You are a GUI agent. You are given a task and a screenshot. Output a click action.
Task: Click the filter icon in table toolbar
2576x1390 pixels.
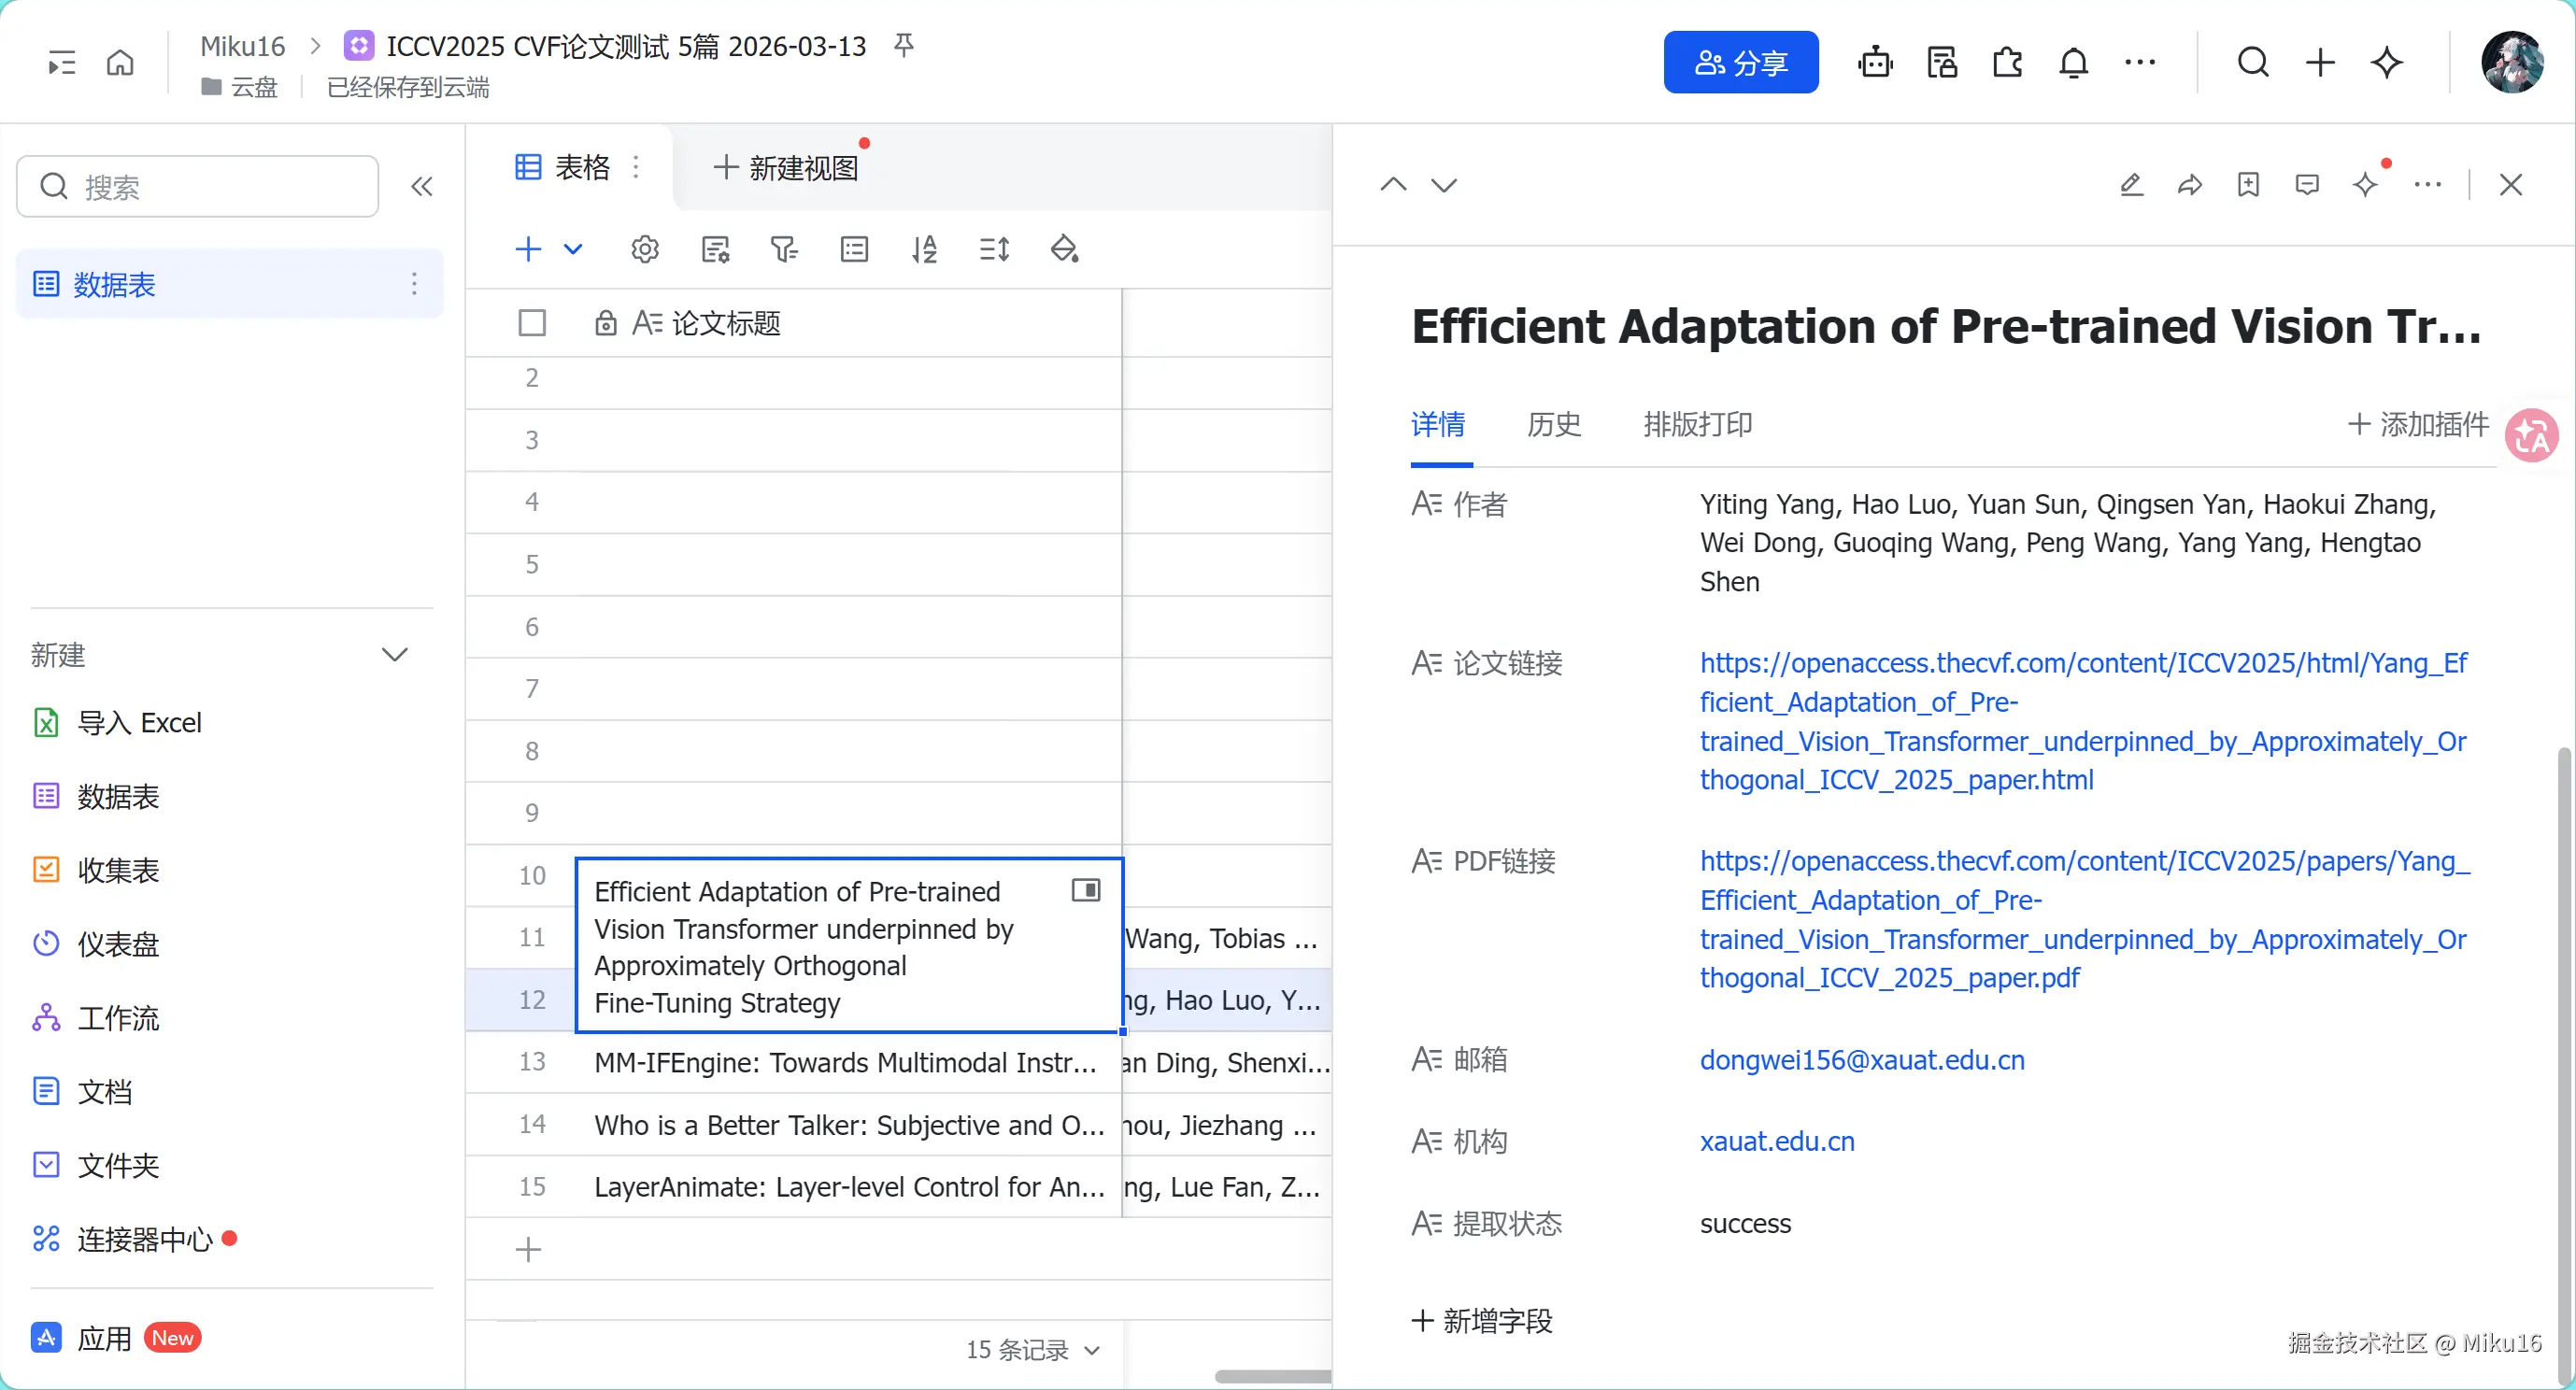coord(784,249)
